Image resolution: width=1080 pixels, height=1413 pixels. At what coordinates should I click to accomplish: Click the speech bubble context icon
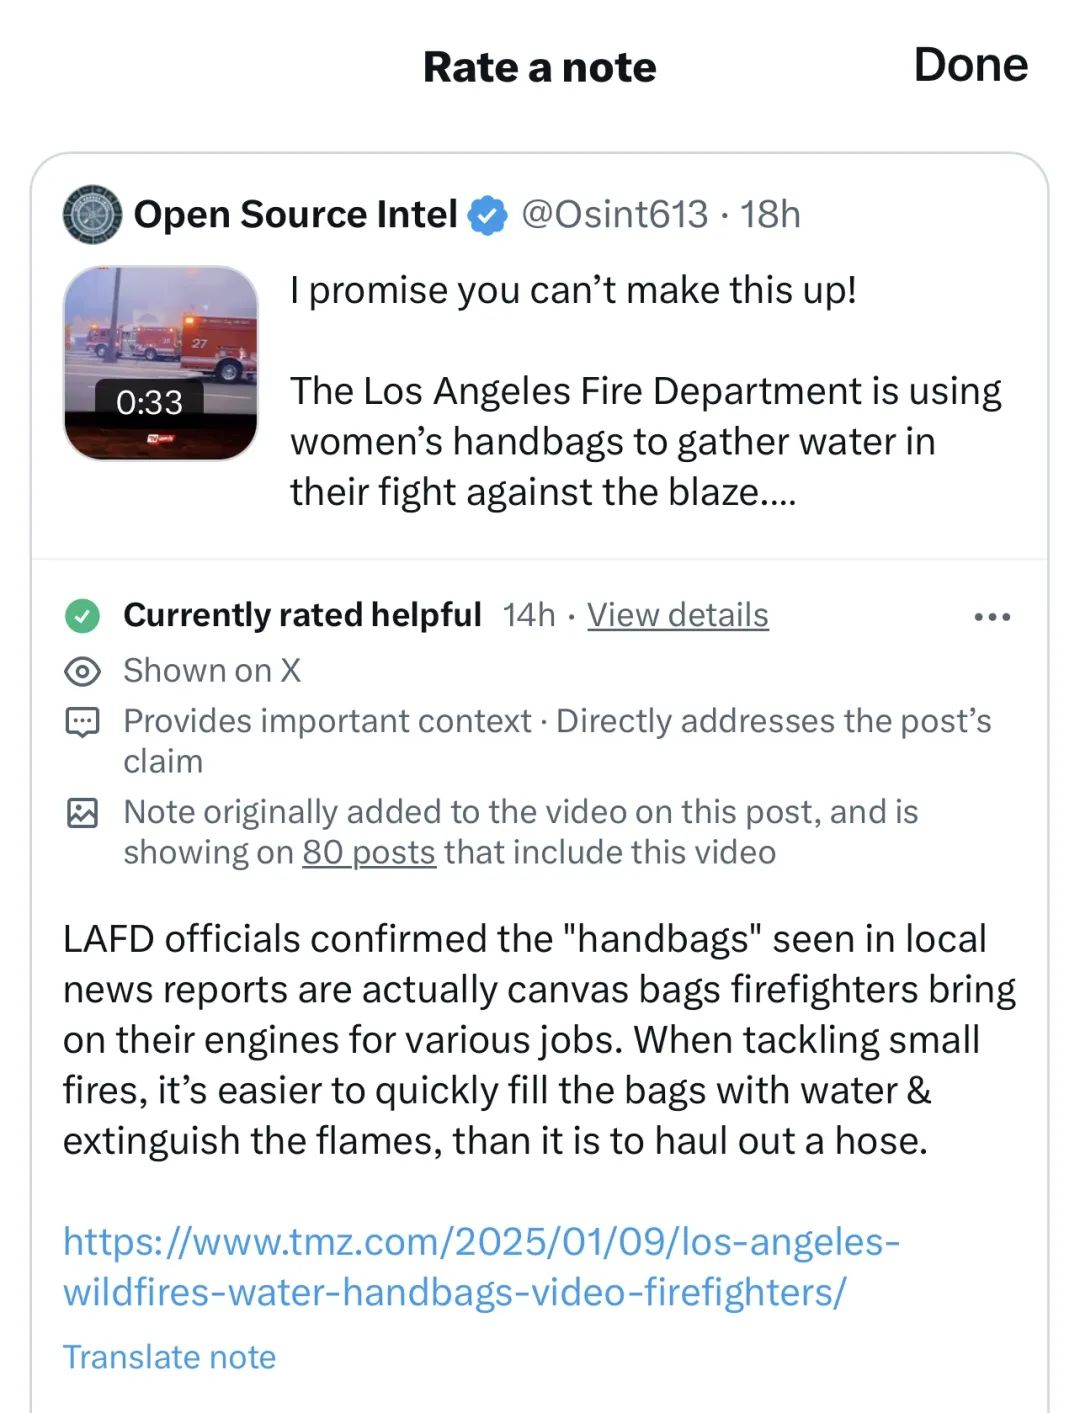(82, 722)
